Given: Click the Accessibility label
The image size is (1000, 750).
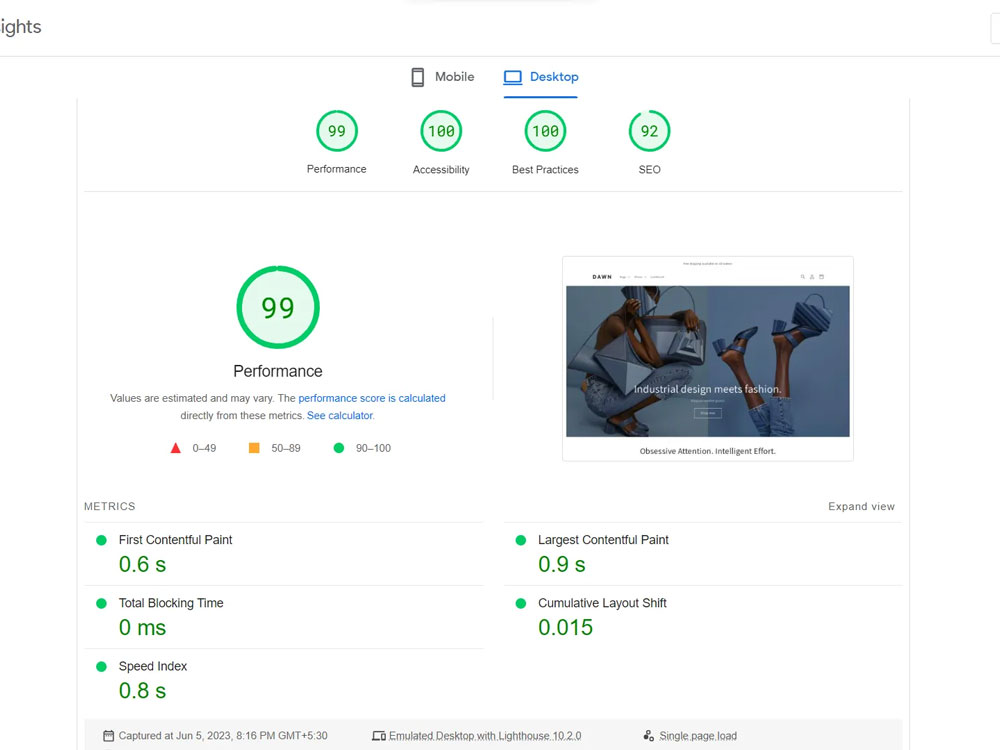Looking at the screenshot, I should (x=441, y=170).
